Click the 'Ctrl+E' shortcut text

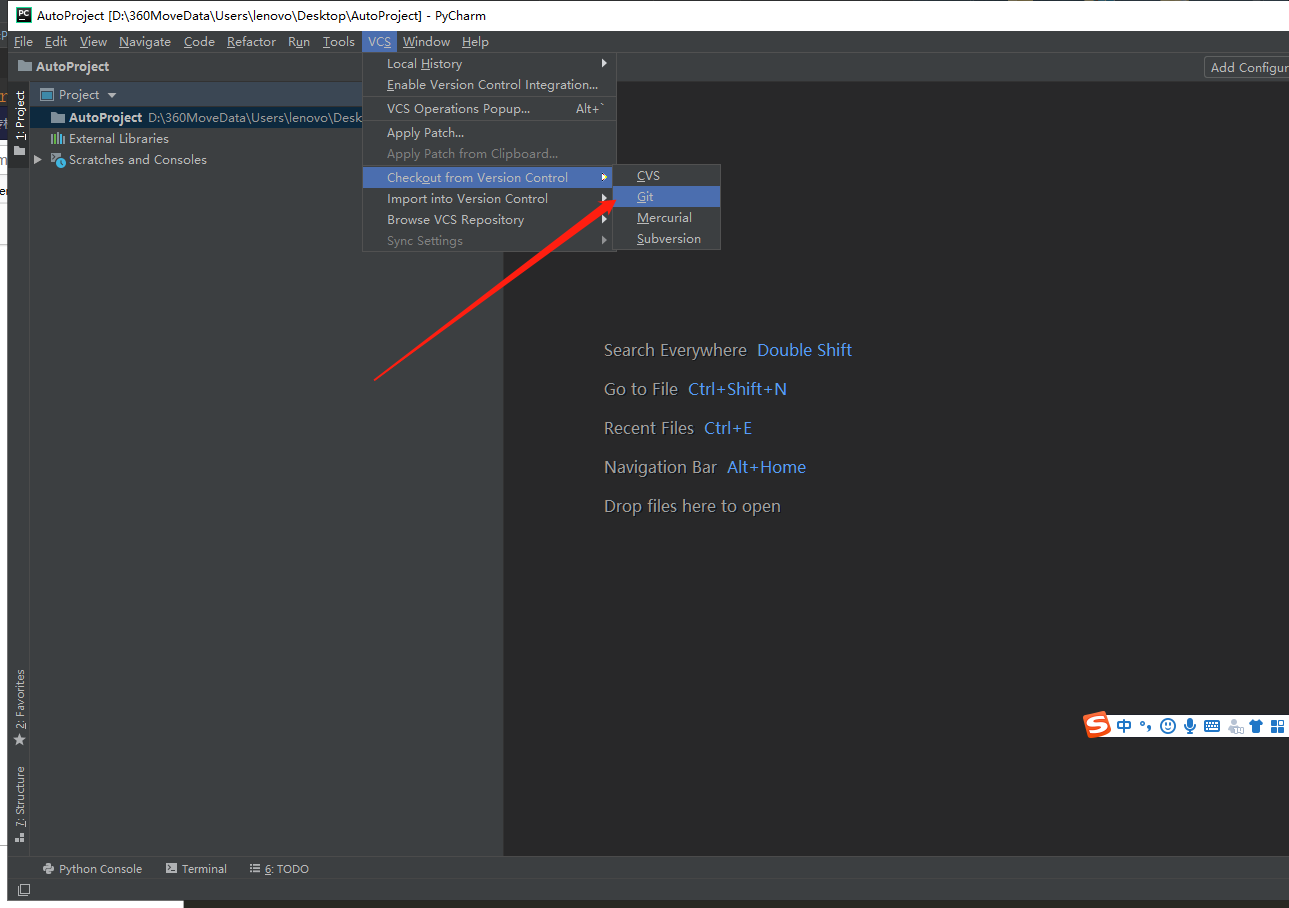coord(728,428)
